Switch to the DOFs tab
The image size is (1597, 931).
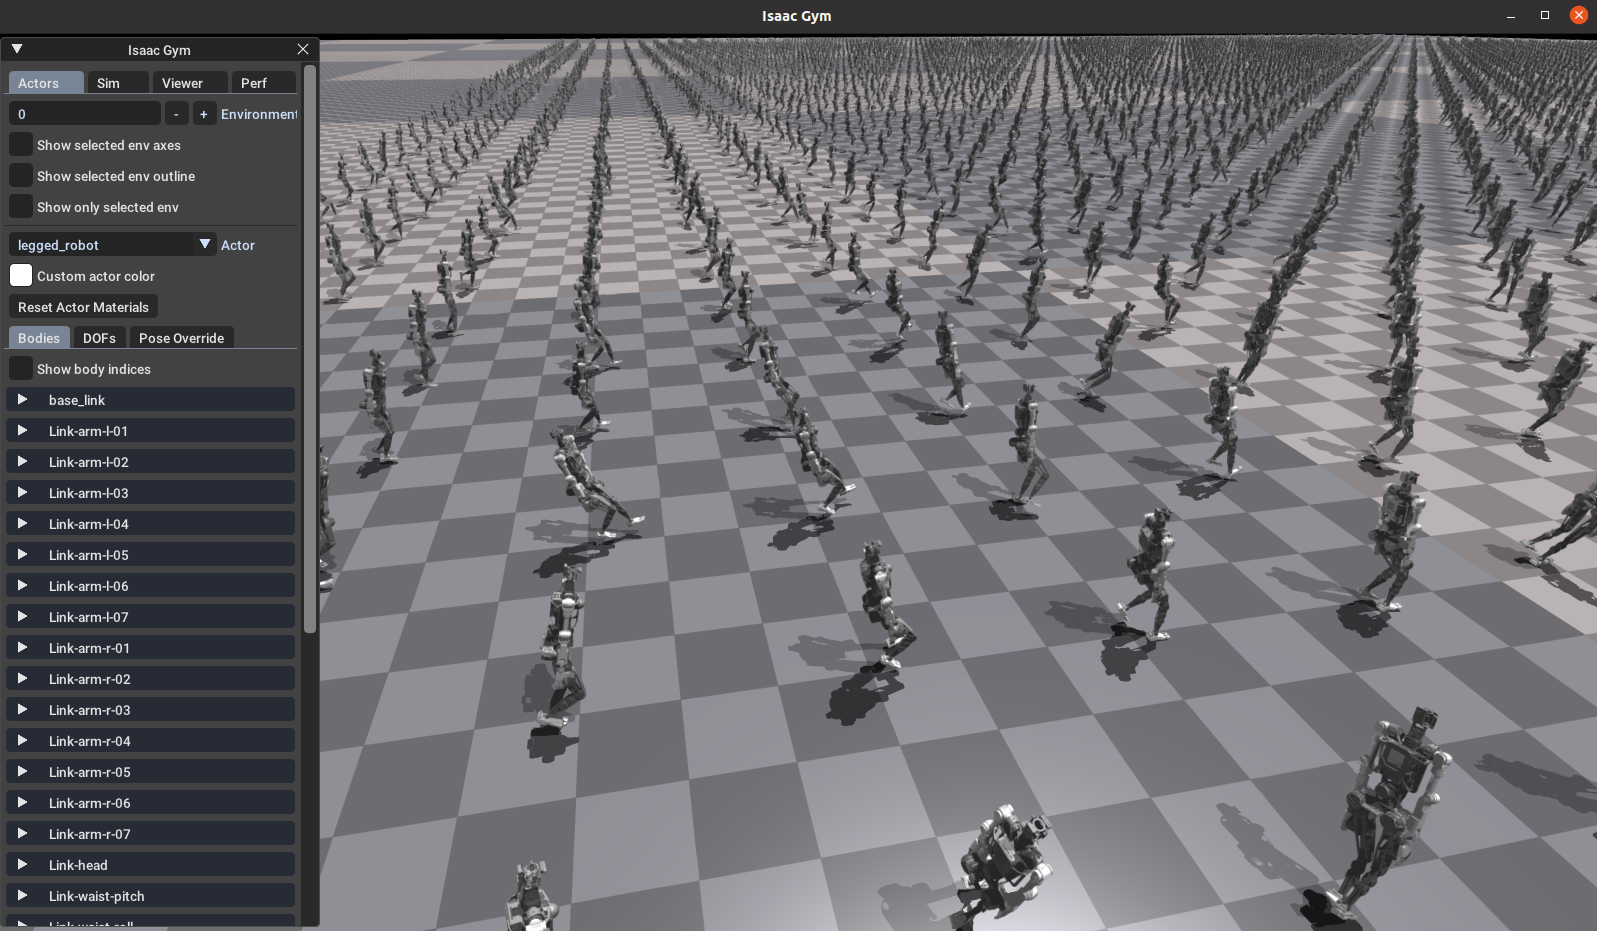[99, 338]
